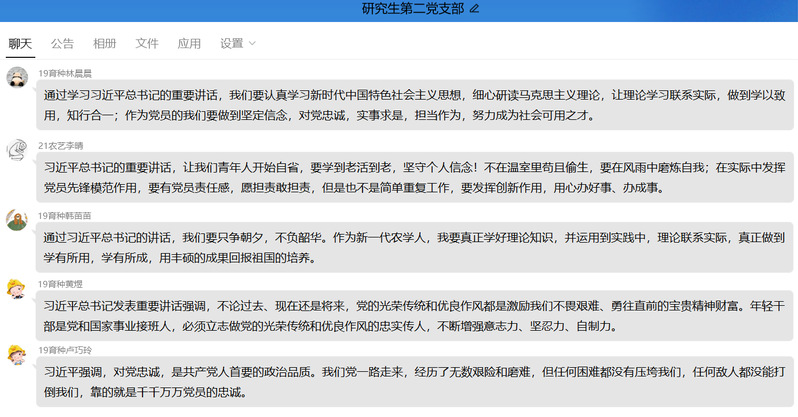Image resolution: width=798 pixels, height=417 pixels.
Task: Open the 公告 tab
Action: tap(62, 44)
